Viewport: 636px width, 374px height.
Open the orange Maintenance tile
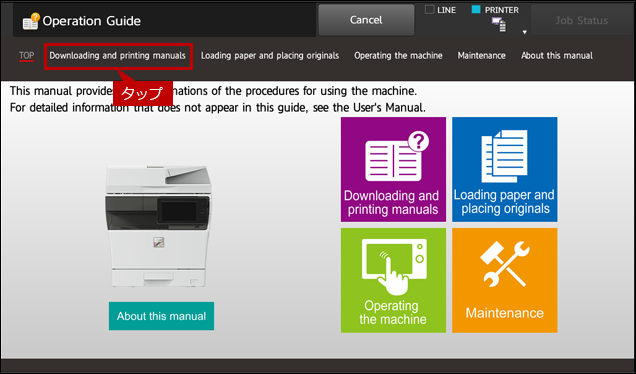pos(505,280)
